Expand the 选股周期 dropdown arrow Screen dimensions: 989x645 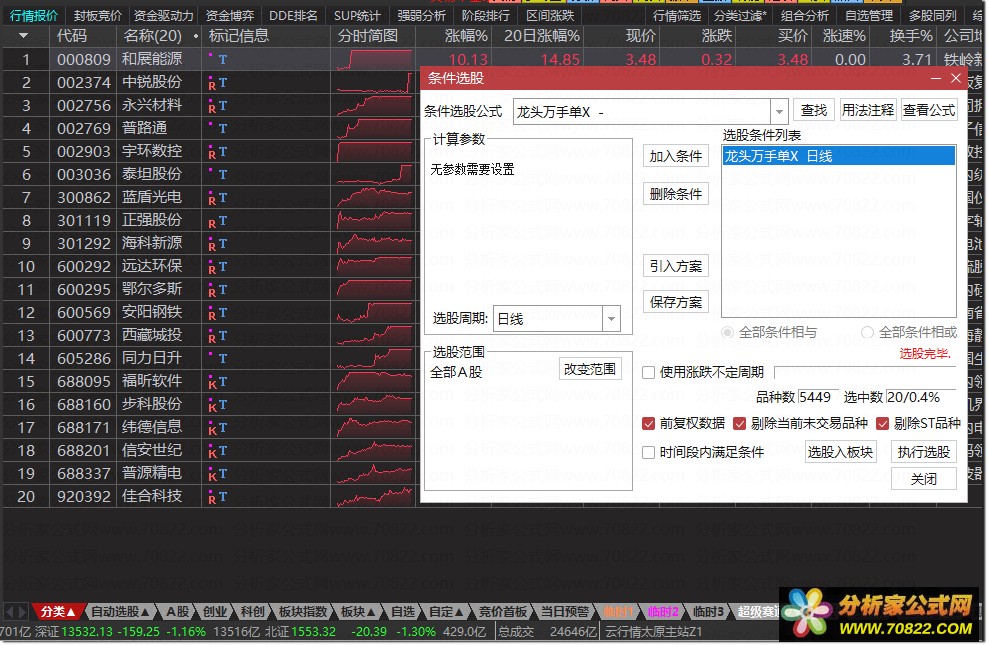[611, 319]
